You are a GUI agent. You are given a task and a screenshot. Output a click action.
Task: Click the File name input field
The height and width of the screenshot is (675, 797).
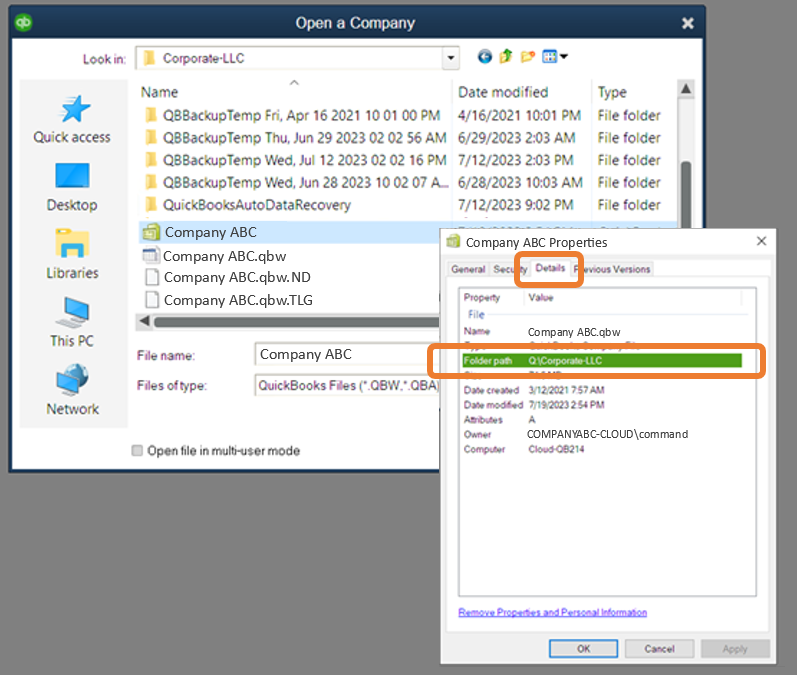point(348,354)
